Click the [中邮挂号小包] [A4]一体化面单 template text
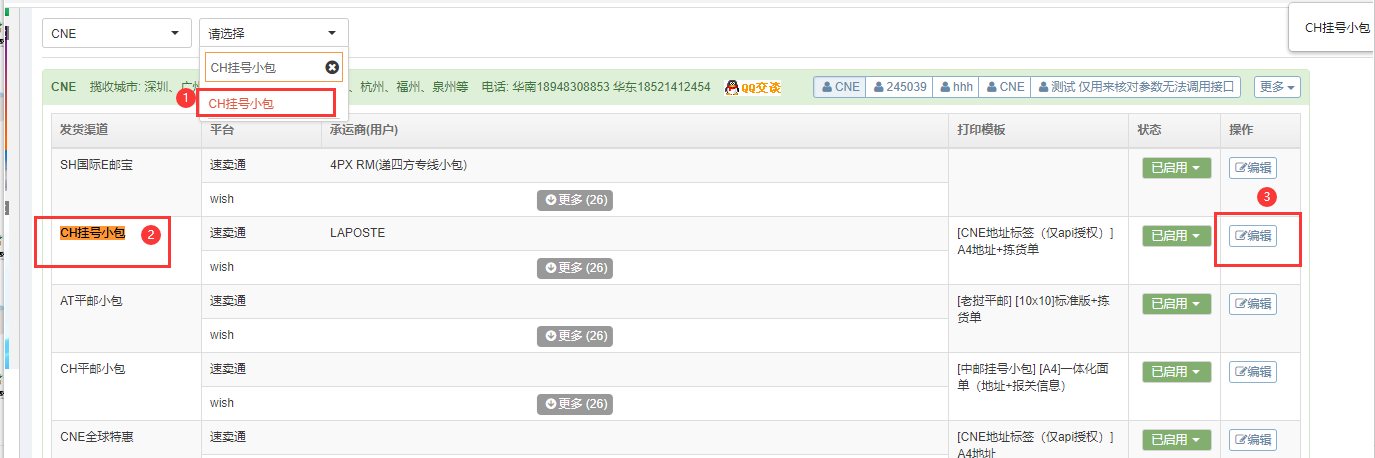The image size is (1375, 458). (1033, 377)
